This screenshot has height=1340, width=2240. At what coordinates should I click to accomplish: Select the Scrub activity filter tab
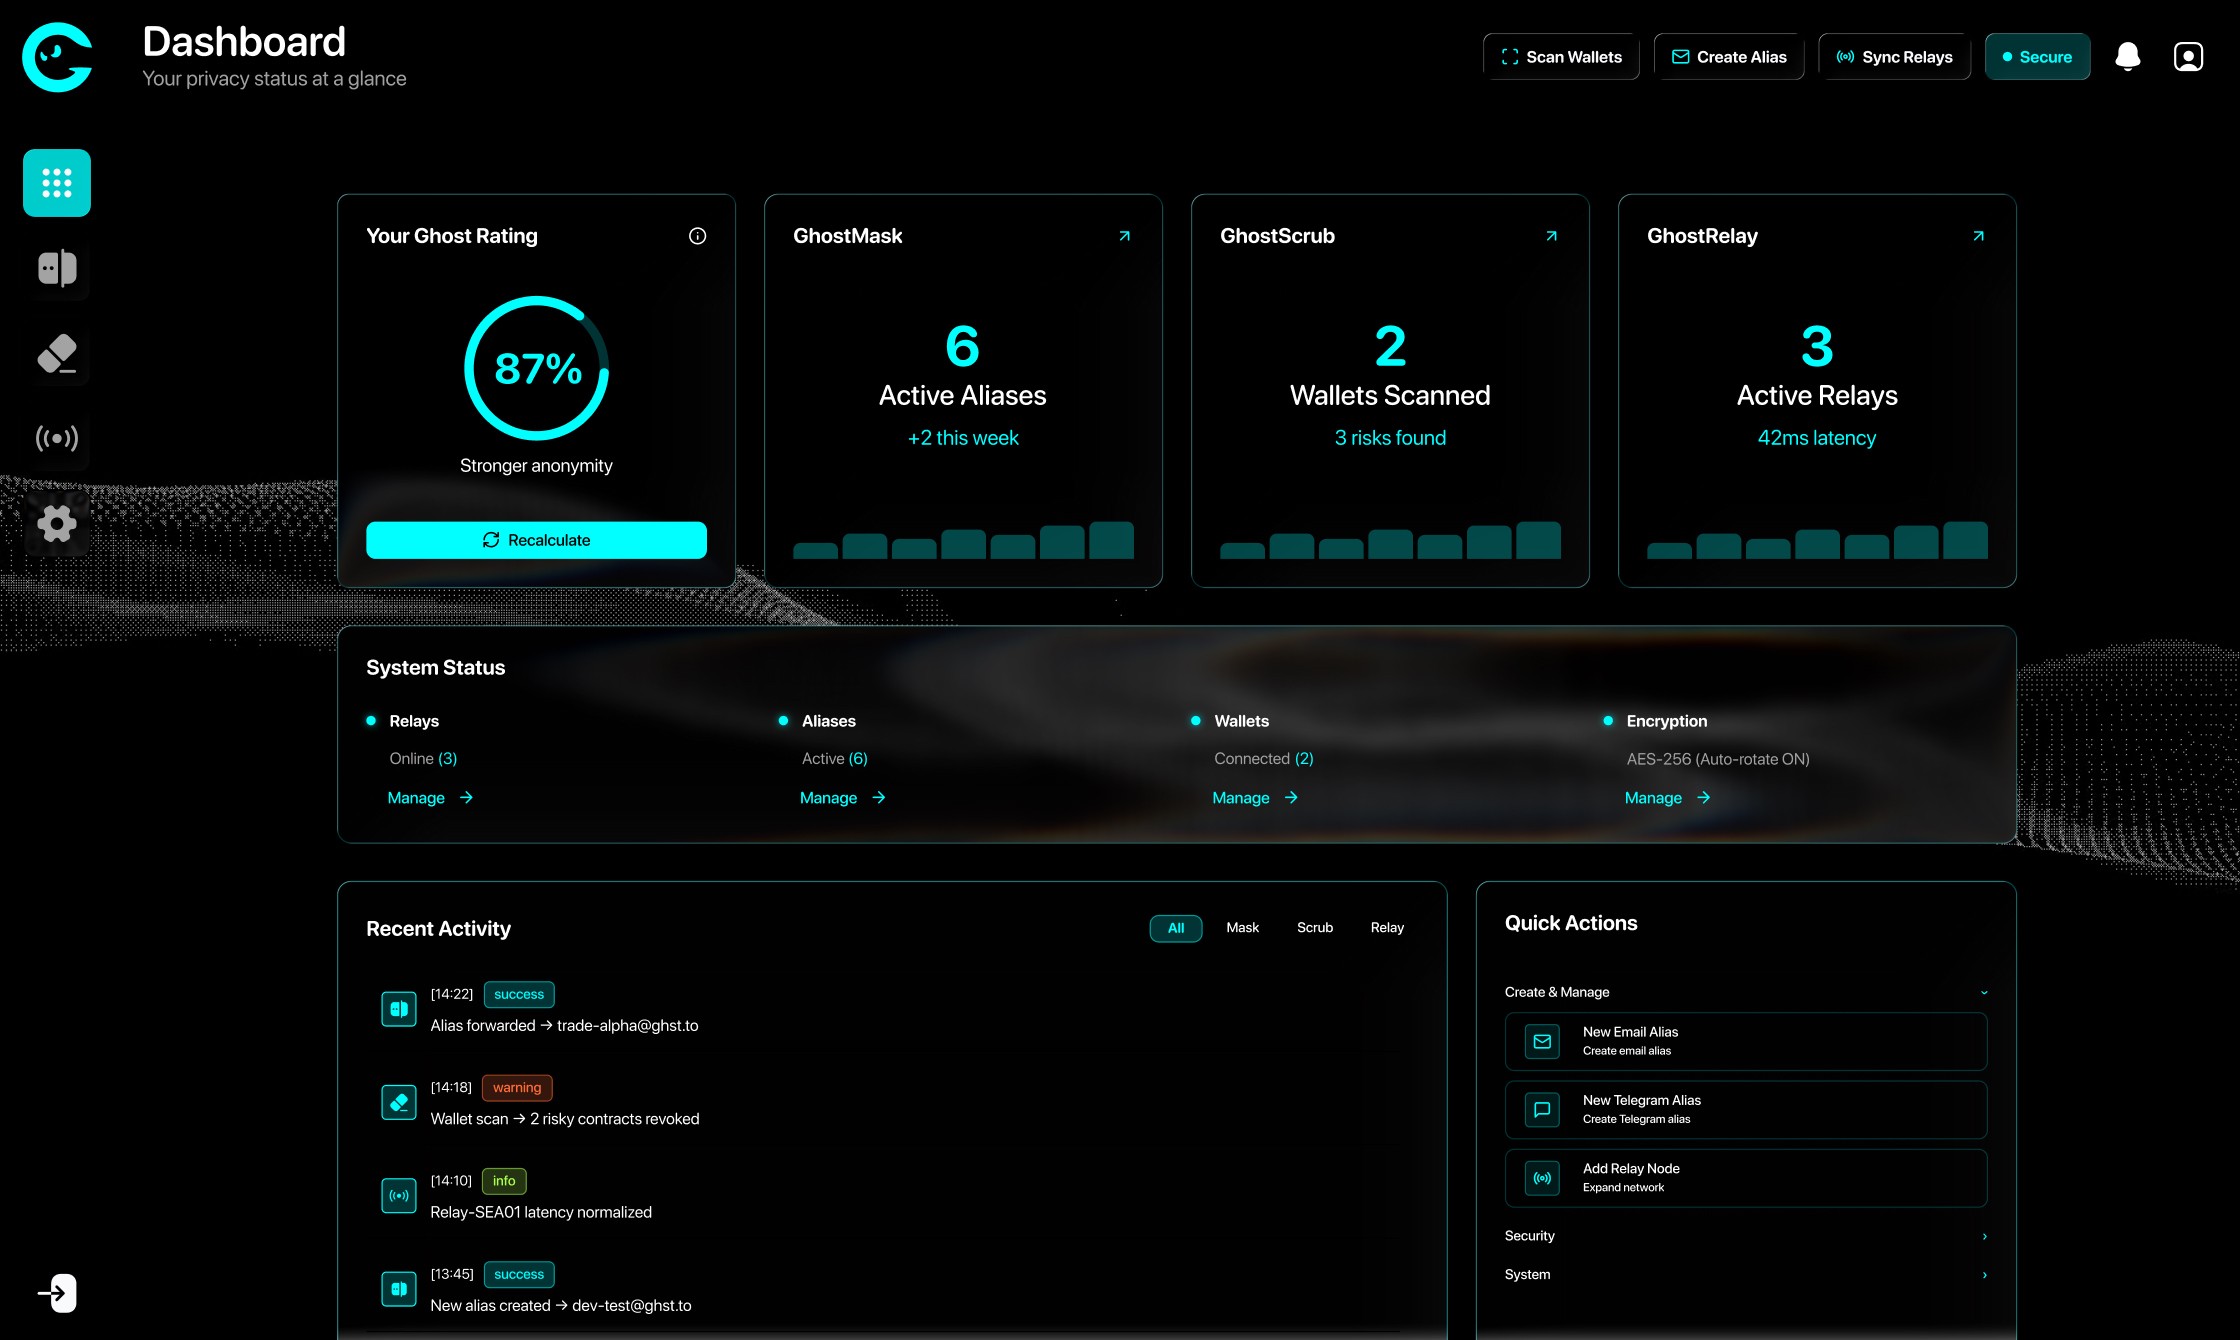tap(1314, 928)
